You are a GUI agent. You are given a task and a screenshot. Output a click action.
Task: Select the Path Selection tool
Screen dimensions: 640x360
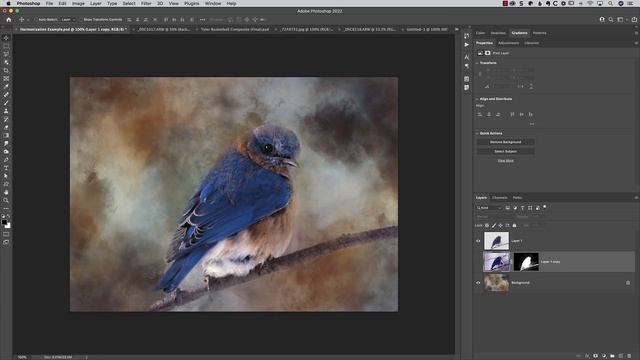pos(6,176)
